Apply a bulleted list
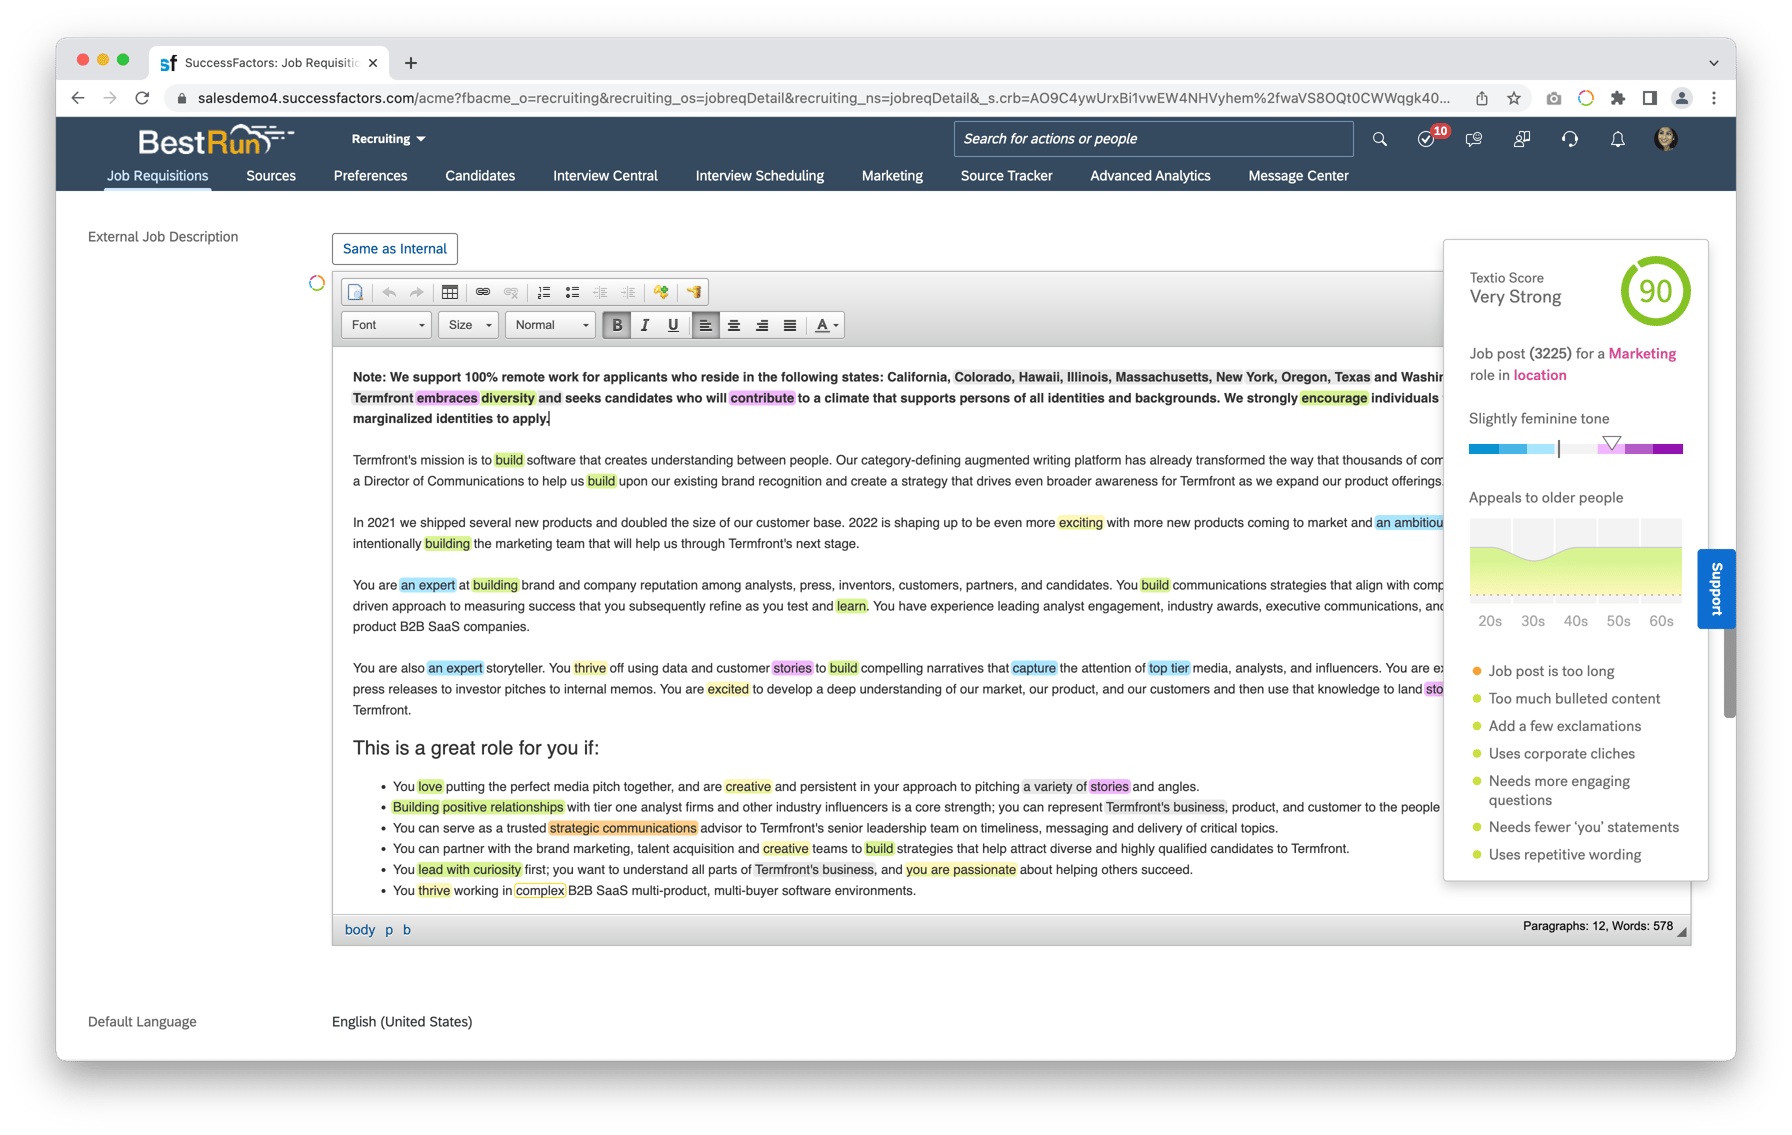 (x=572, y=292)
